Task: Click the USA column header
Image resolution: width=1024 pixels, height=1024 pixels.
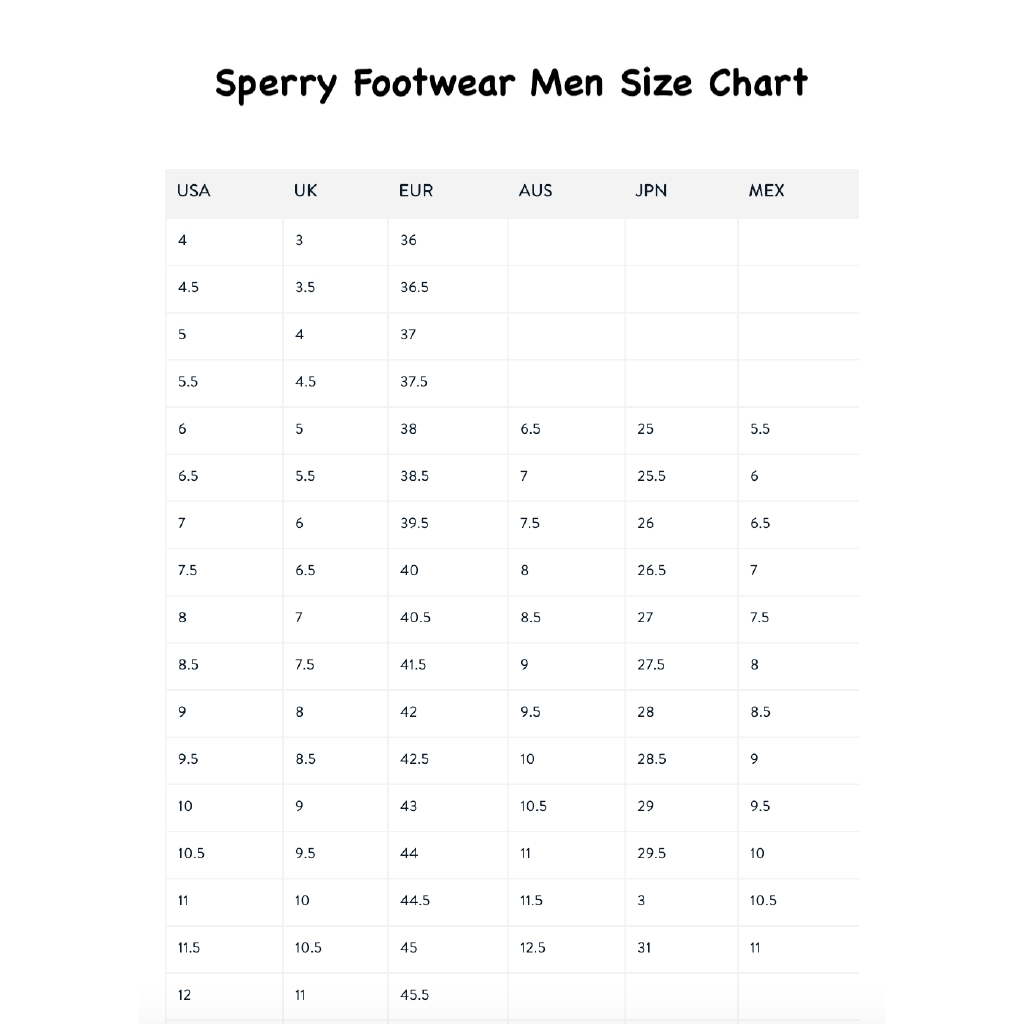Action: [x=193, y=191]
